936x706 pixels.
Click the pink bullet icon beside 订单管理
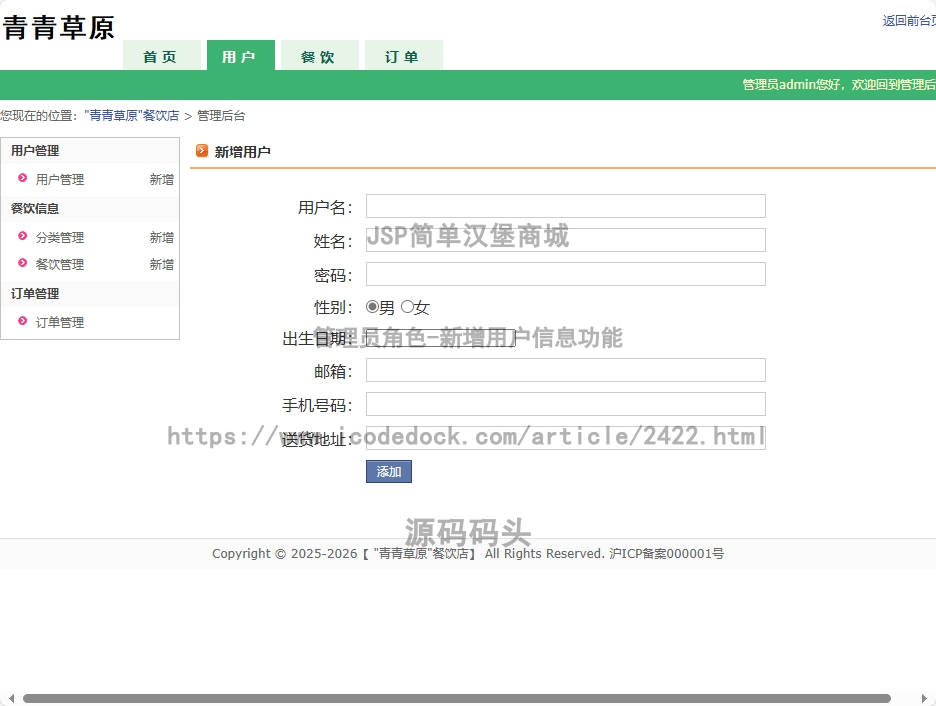point(23,320)
